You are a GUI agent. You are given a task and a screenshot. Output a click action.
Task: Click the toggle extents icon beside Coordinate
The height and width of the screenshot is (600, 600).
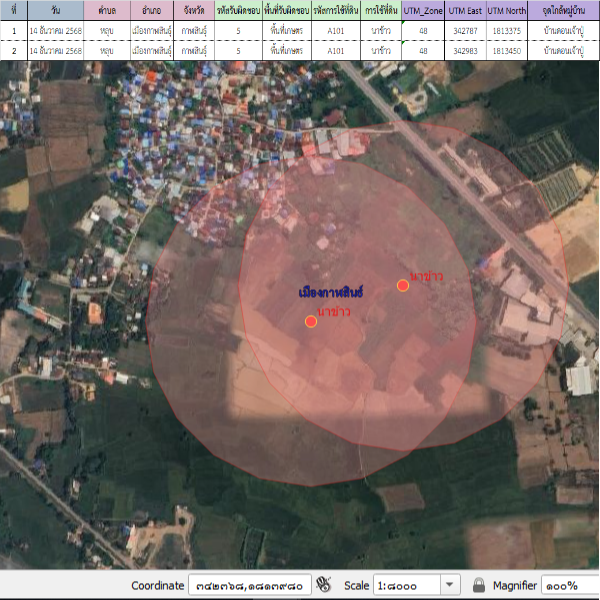(323, 585)
